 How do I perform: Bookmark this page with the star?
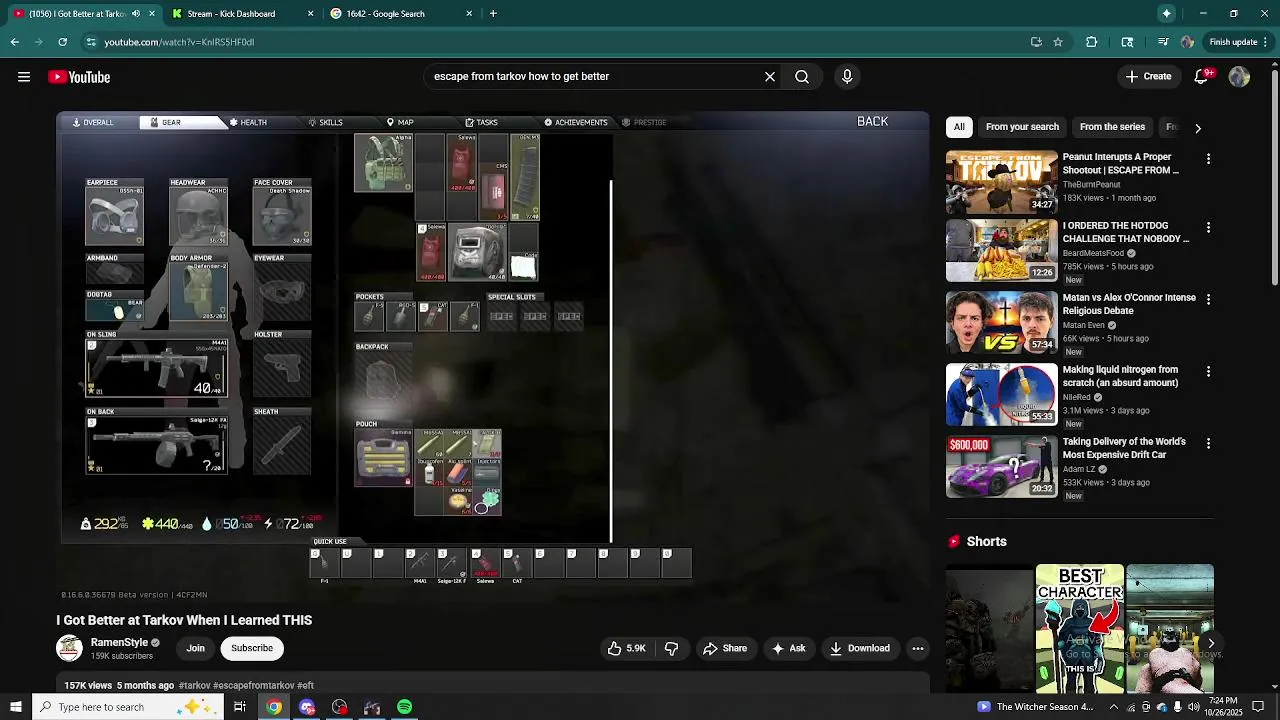(1058, 42)
